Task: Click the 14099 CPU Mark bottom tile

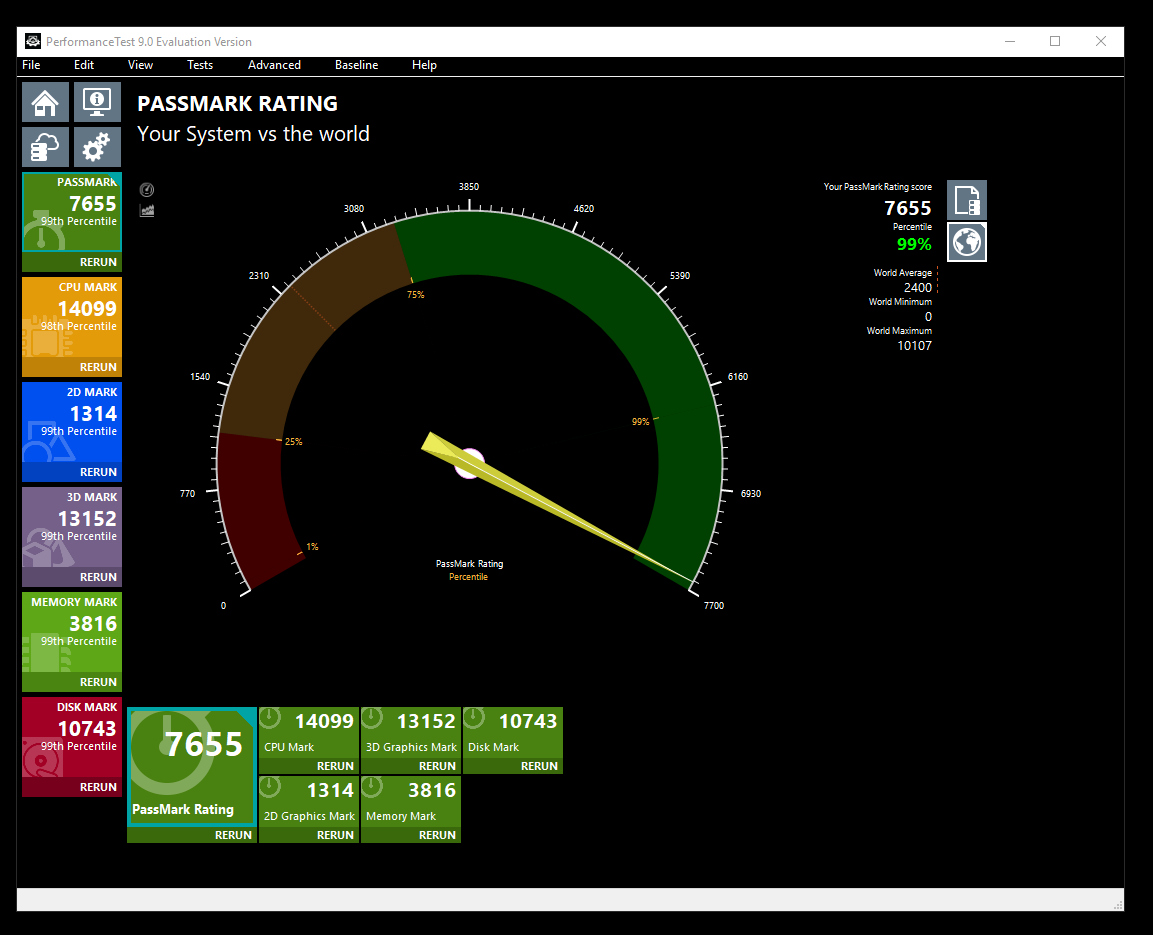Action: click(309, 733)
